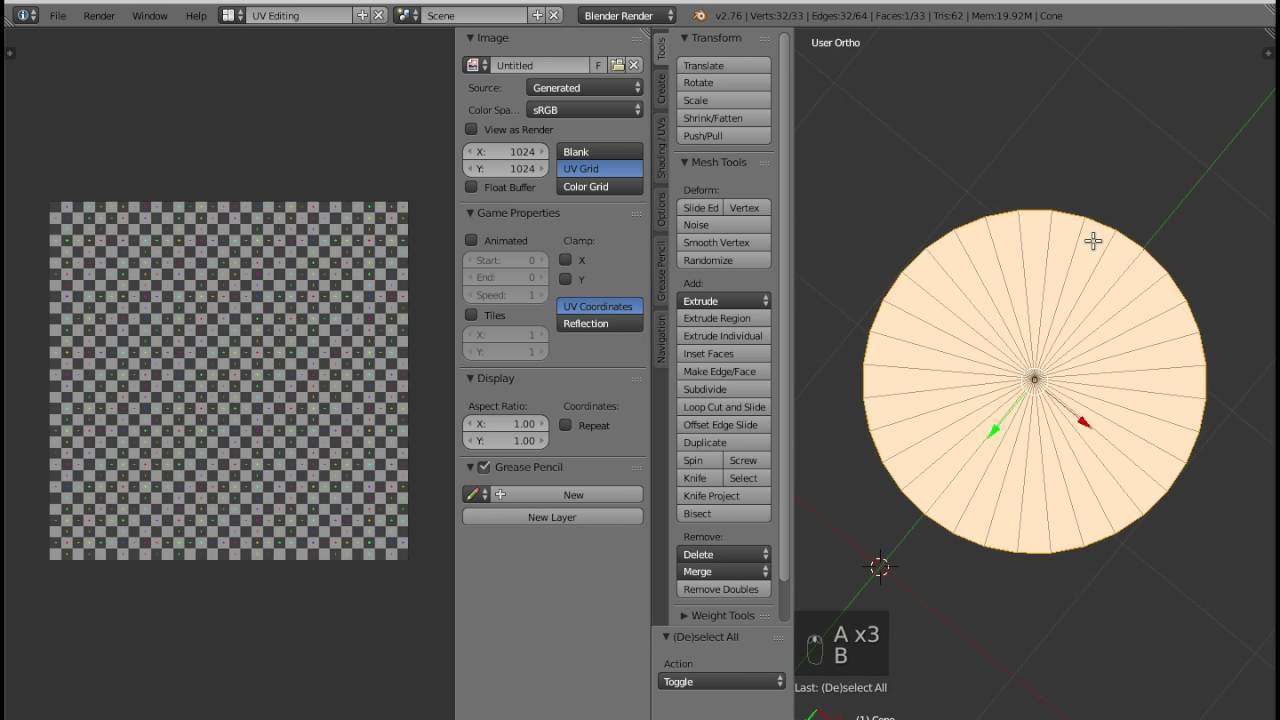The width and height of the screenshot is (1280, 720).
Task: Click the green axis arrow on the cone
Action: (993, 431)
